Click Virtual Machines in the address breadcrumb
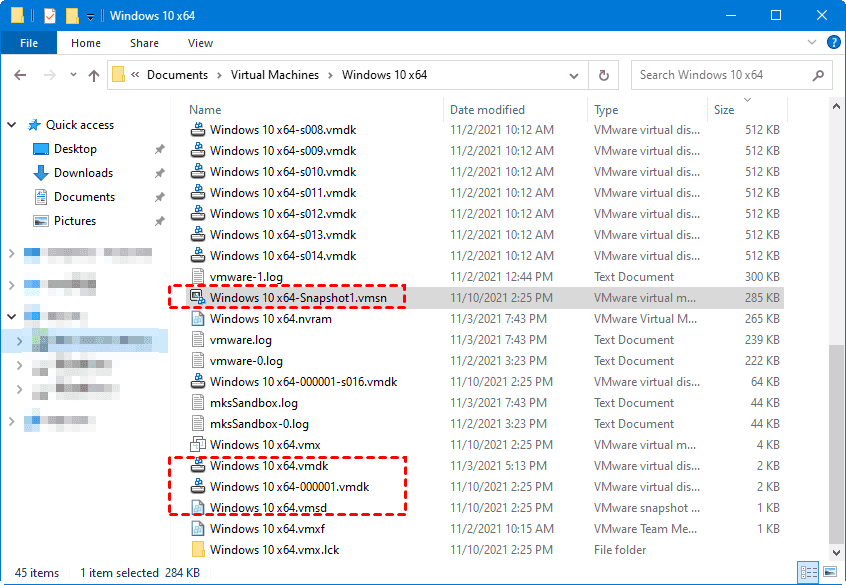 275,74
